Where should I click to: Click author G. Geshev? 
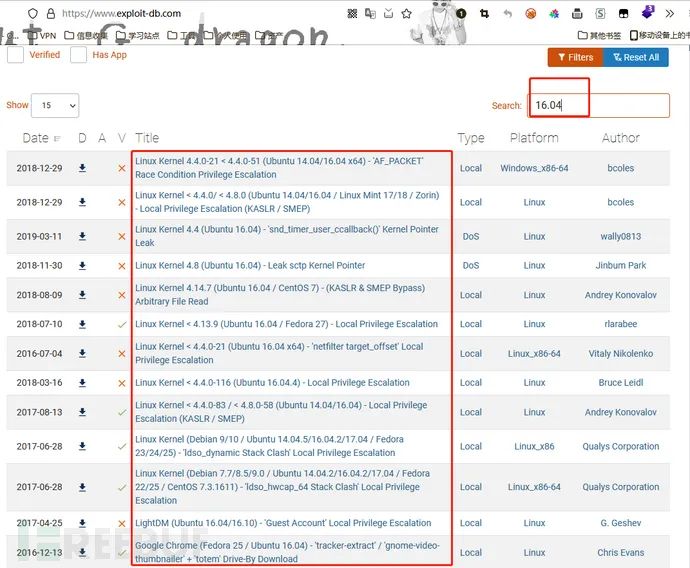point(621,523)
